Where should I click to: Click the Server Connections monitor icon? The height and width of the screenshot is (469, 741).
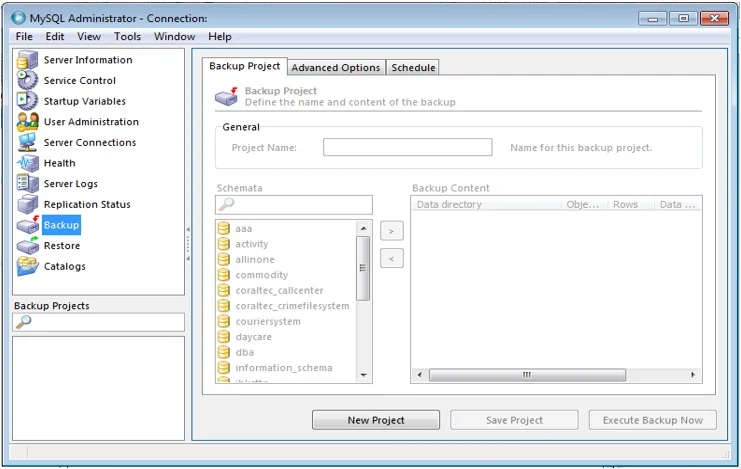click(27, 142)
